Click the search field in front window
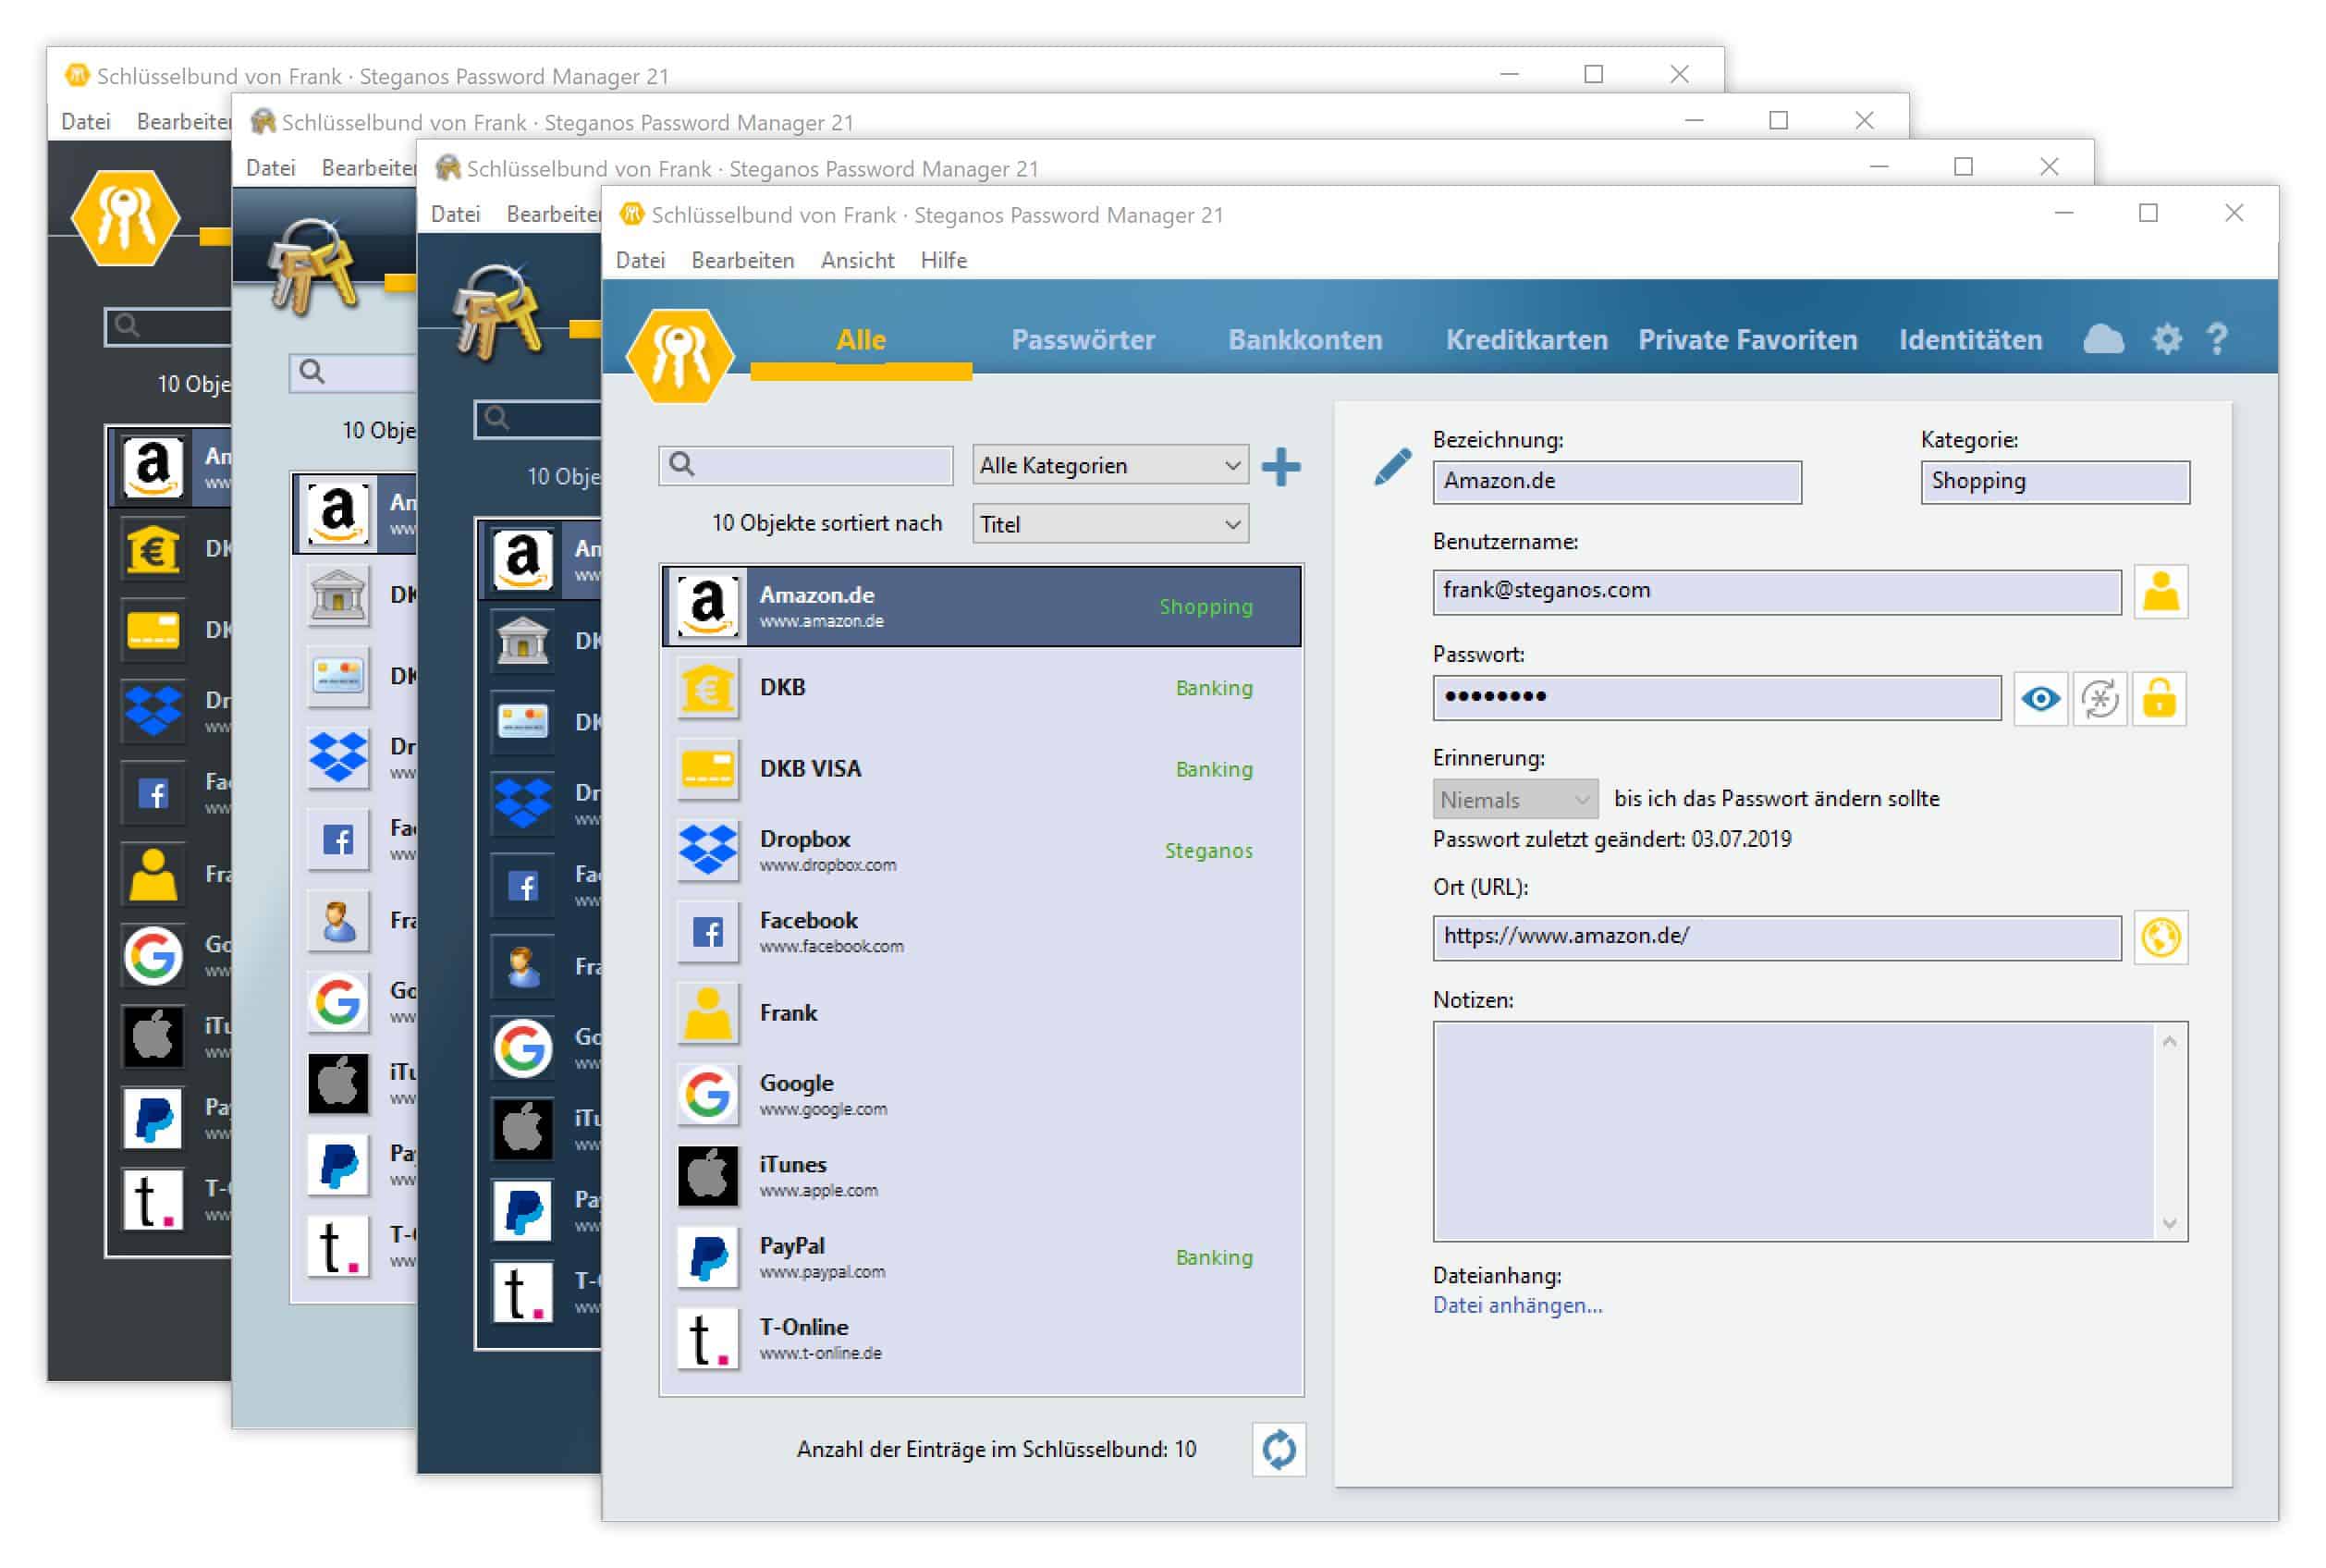 805,465
